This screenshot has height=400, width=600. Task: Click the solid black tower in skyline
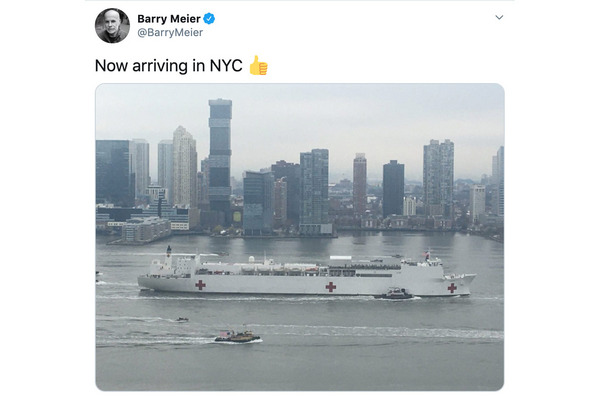[x=393, y=189]
